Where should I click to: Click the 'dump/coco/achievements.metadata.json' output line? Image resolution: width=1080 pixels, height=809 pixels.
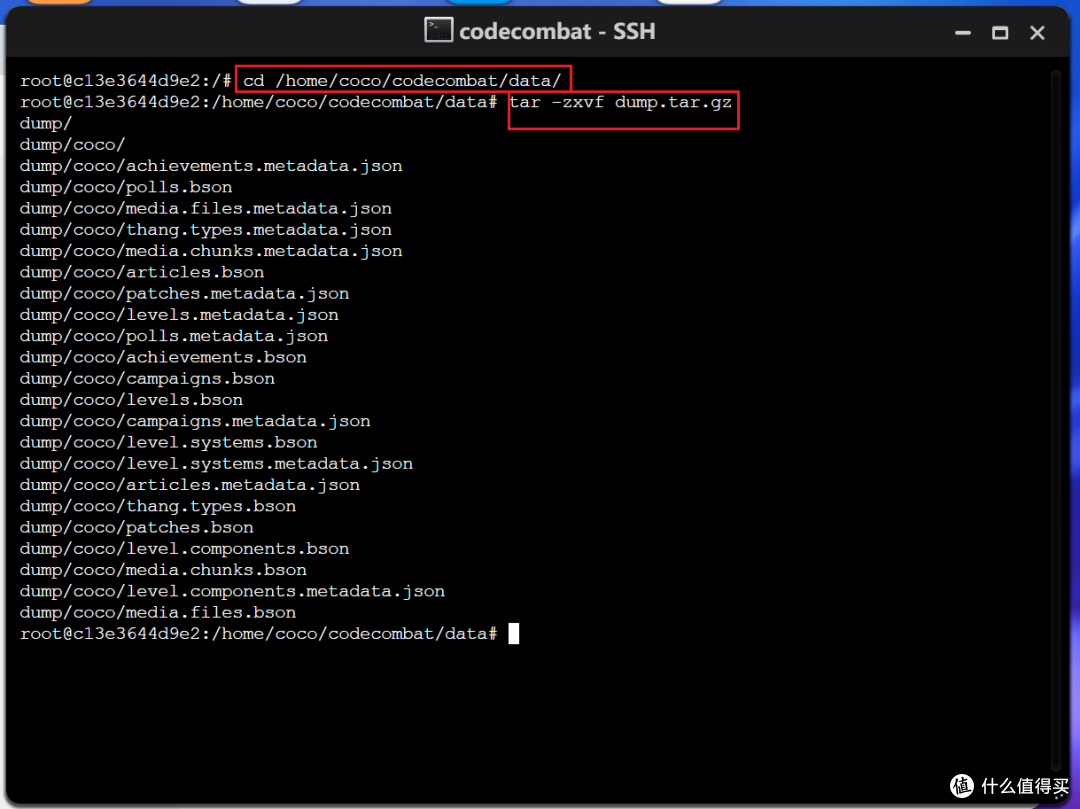pyautogui.click(x=211, y=166)
